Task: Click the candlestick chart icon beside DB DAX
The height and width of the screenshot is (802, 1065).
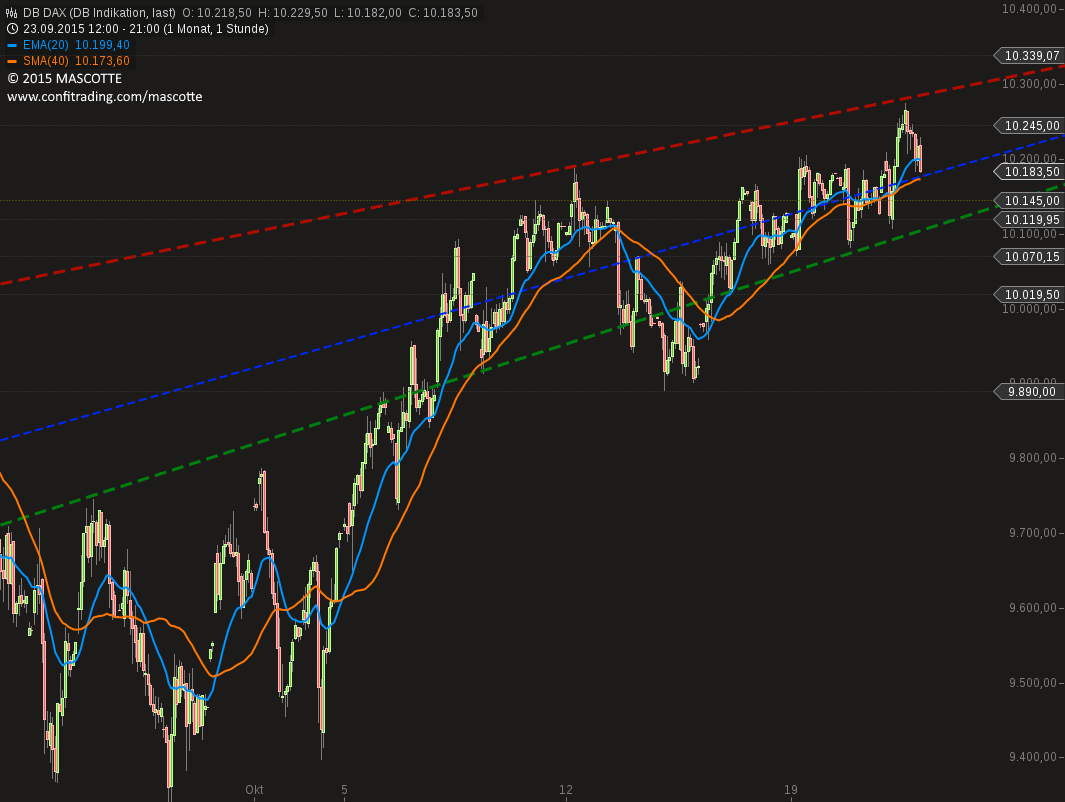Action: pos(12,13)
